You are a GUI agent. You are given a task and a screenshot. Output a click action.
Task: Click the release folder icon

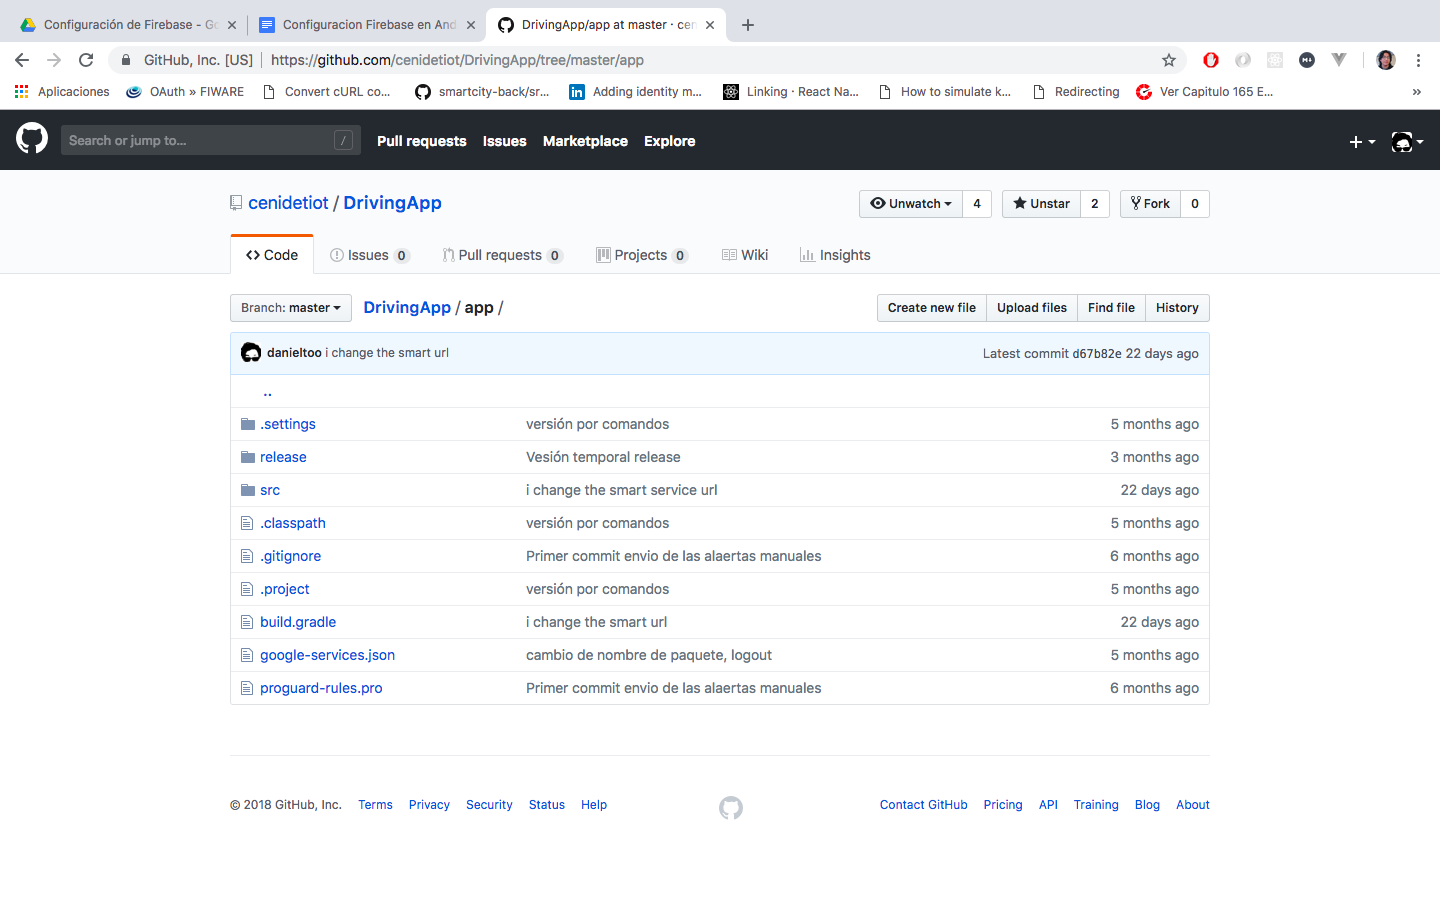(248, 457)
